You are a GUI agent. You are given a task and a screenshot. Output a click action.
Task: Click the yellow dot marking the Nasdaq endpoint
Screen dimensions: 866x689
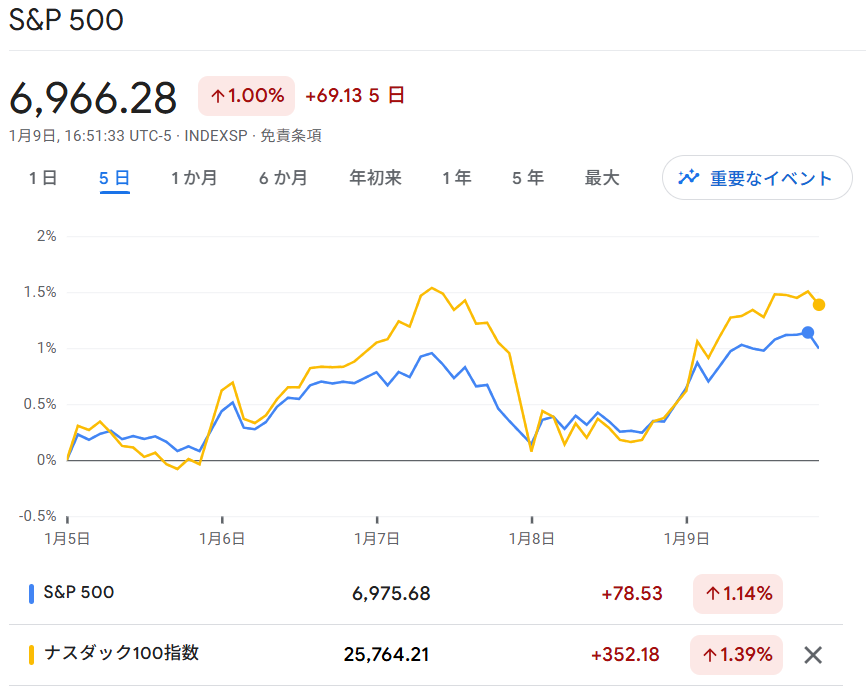click(x=818, y=303)
